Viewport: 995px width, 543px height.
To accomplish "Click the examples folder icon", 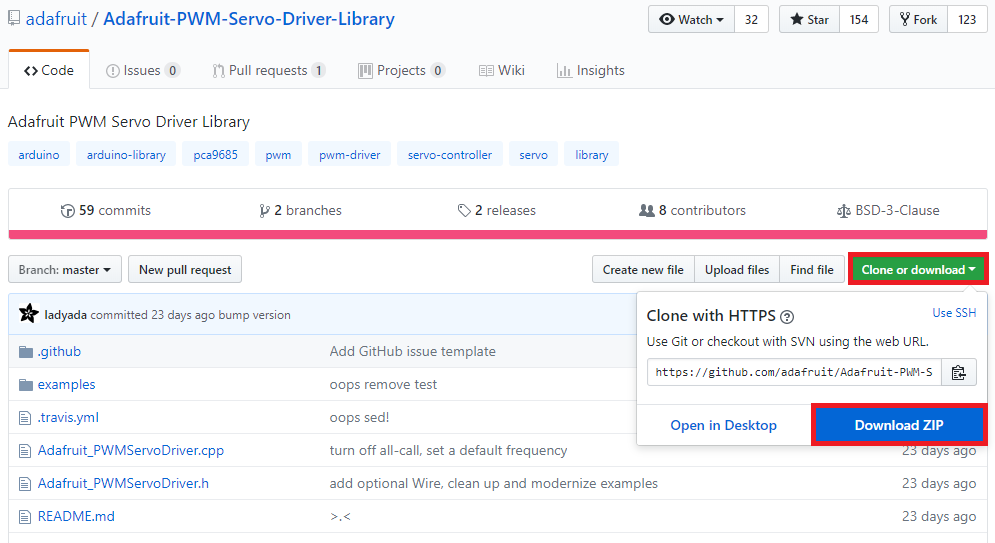I will pos(26,385).
